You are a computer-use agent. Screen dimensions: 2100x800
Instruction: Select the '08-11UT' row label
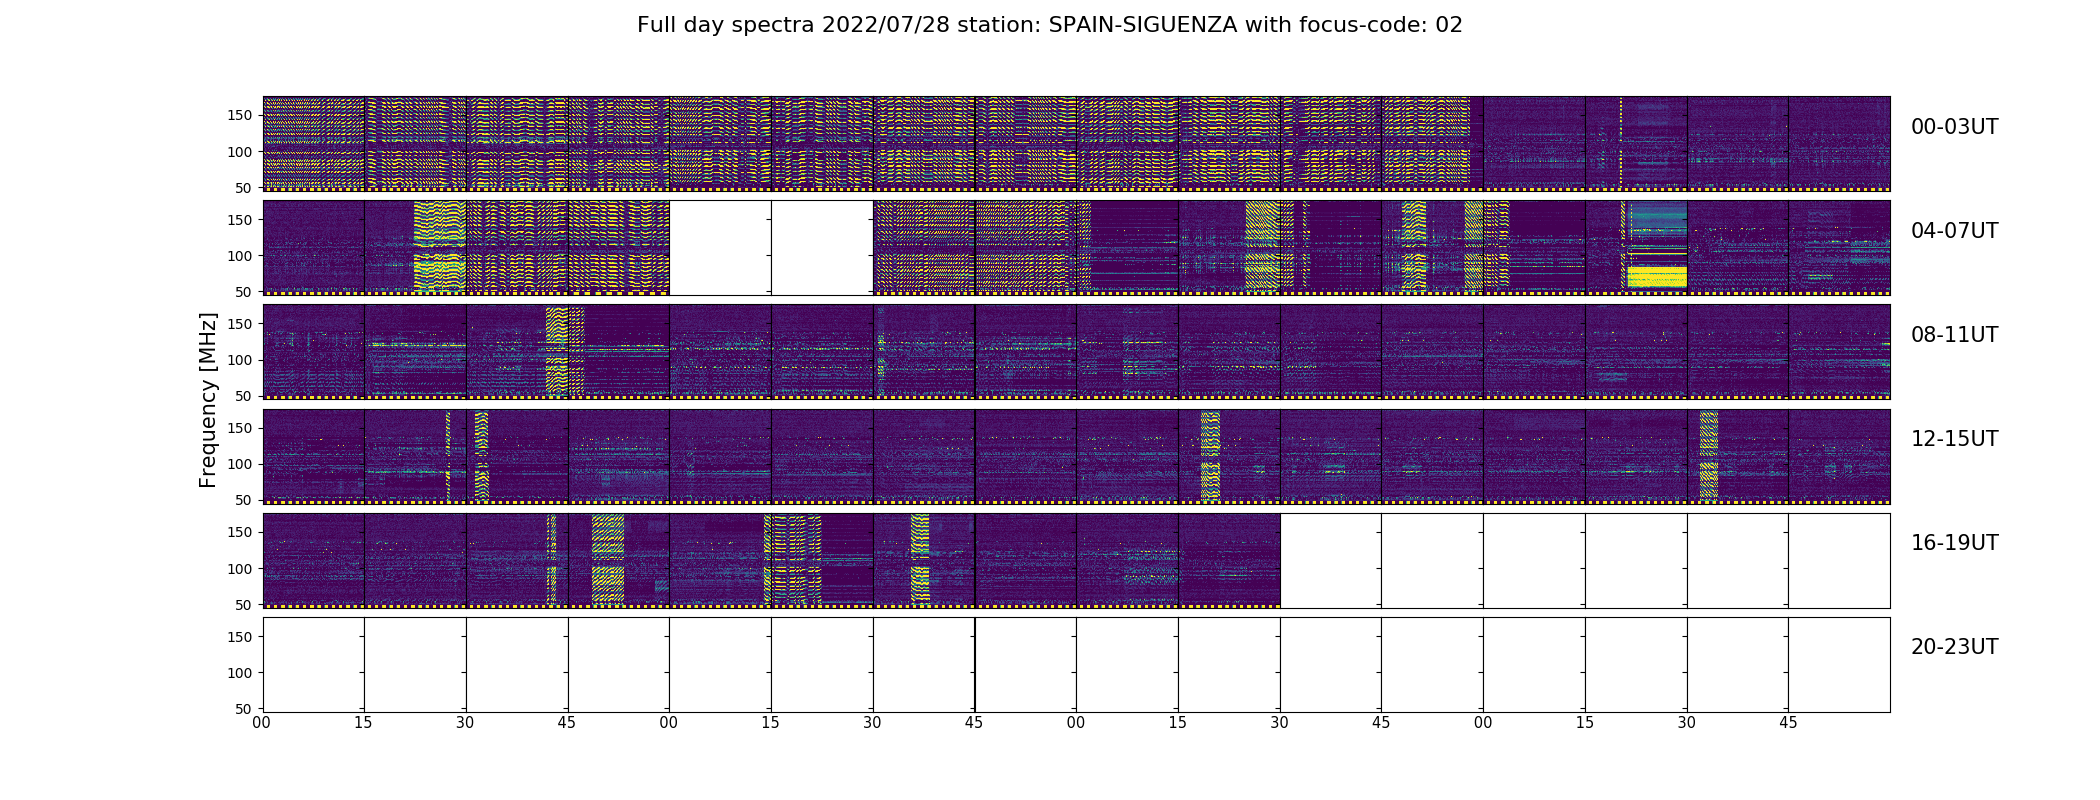1955,335
